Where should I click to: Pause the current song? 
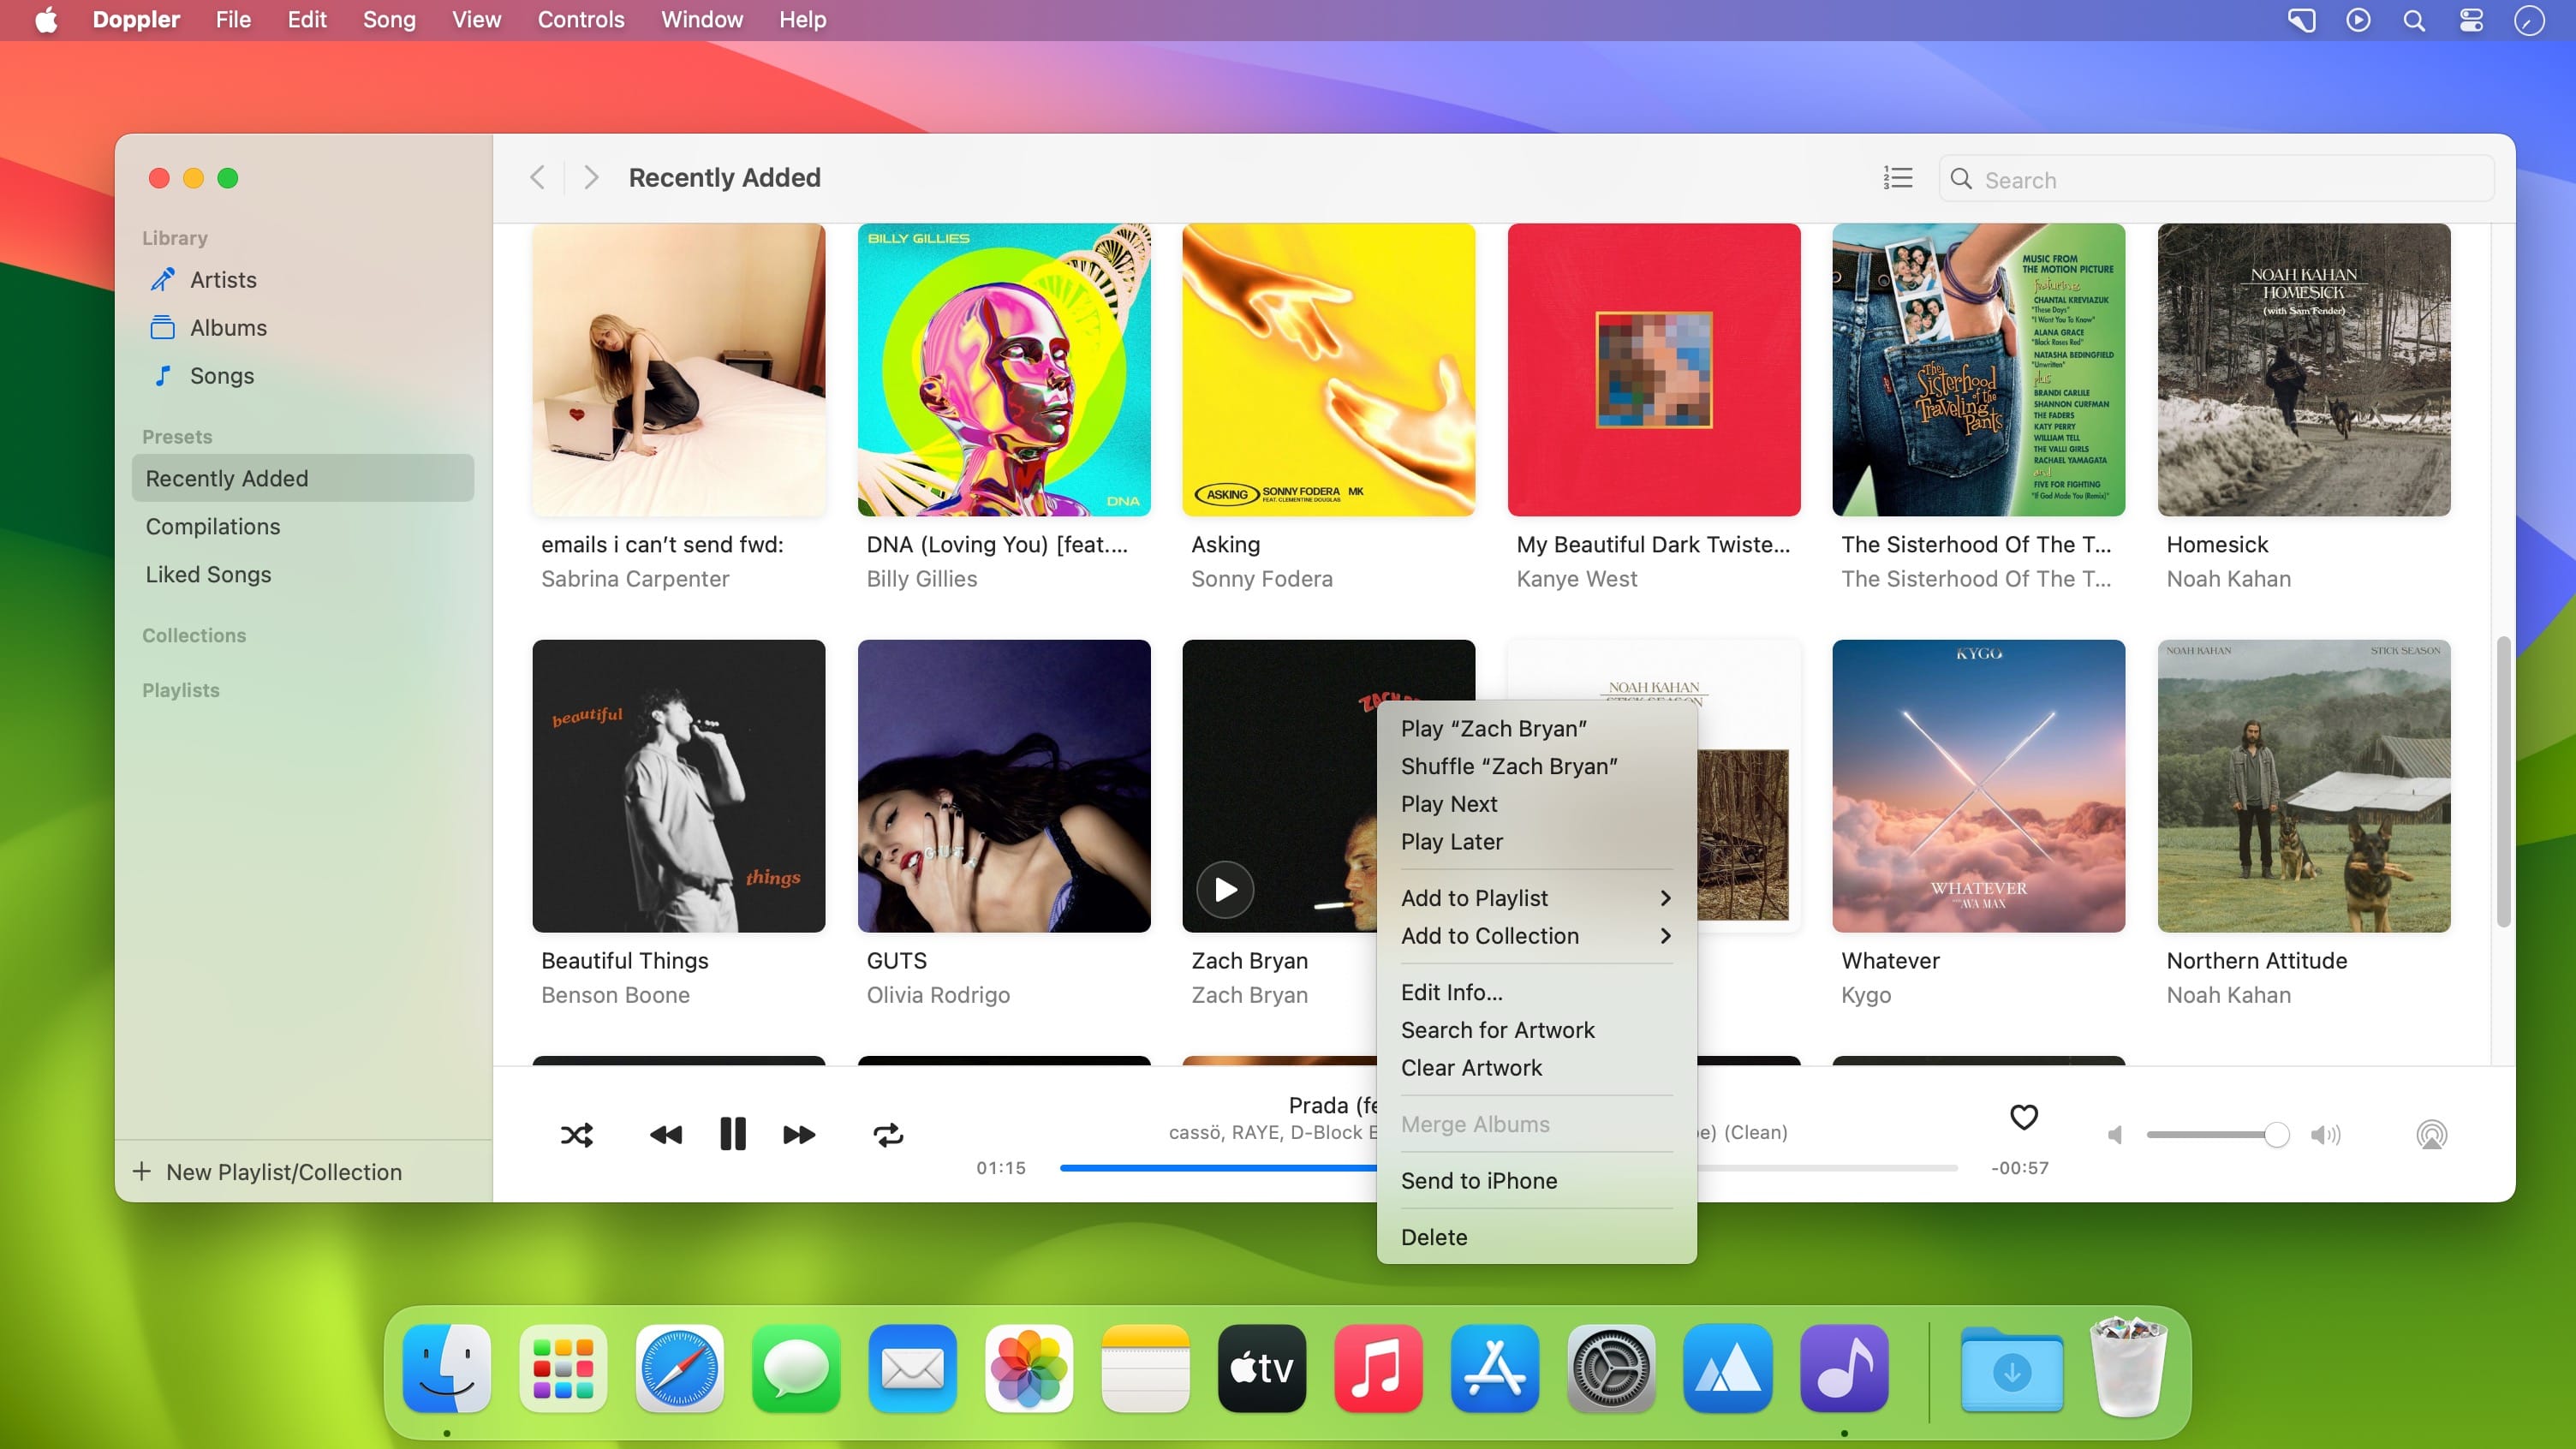point(733,1134)
